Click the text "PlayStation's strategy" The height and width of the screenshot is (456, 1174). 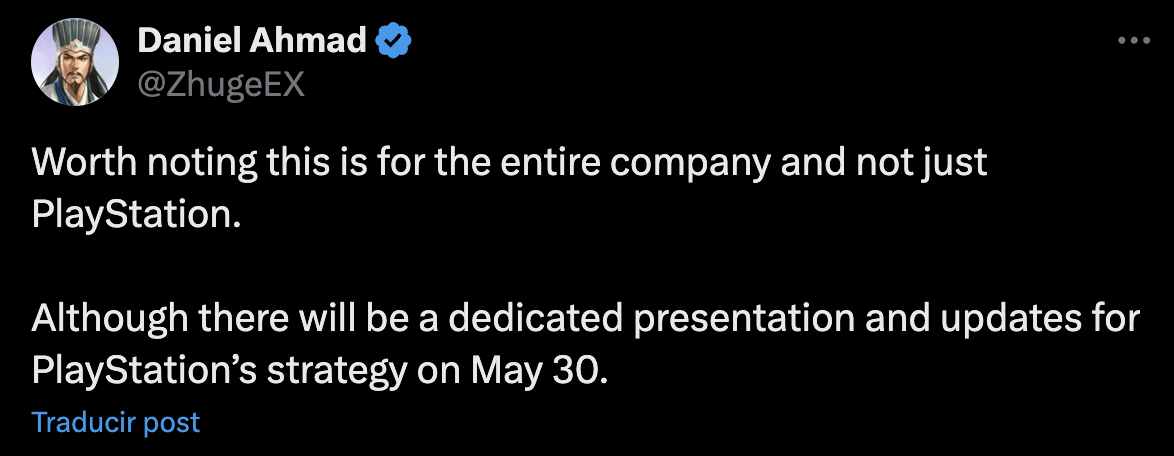220,371
